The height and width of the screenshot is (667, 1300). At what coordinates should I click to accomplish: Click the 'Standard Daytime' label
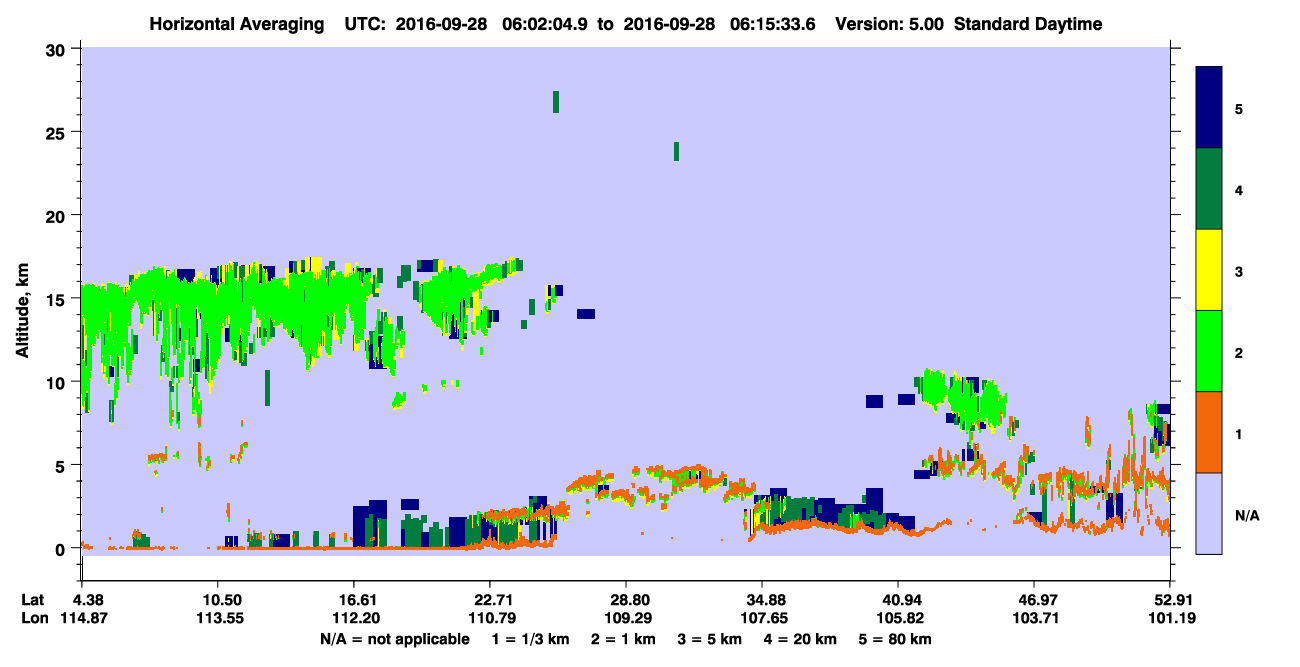click(x=1028, y=24)
